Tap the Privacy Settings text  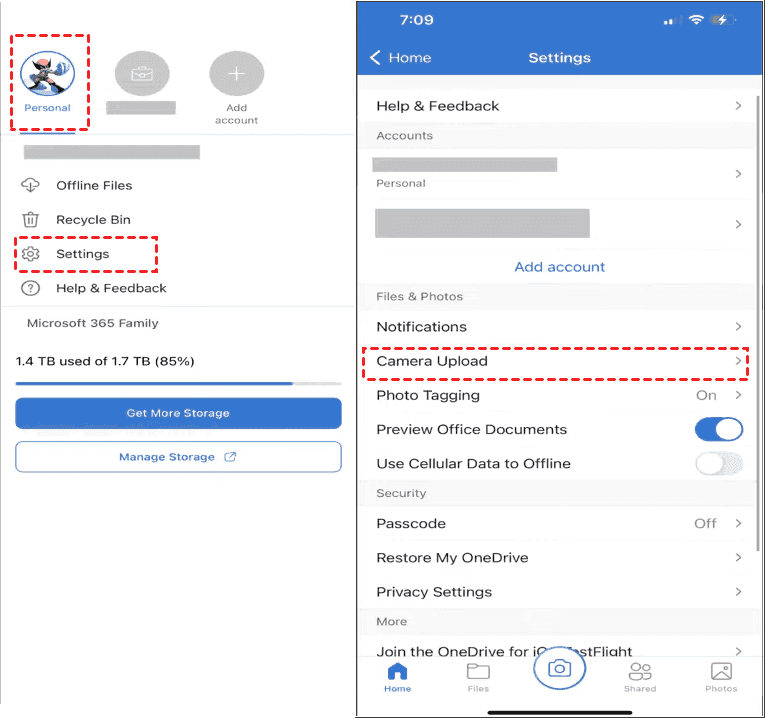434,592
